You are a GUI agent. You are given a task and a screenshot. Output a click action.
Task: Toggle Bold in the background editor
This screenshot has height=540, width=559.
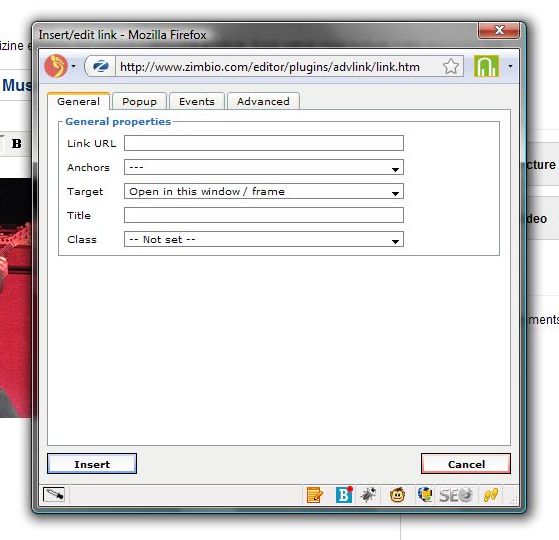16,144
